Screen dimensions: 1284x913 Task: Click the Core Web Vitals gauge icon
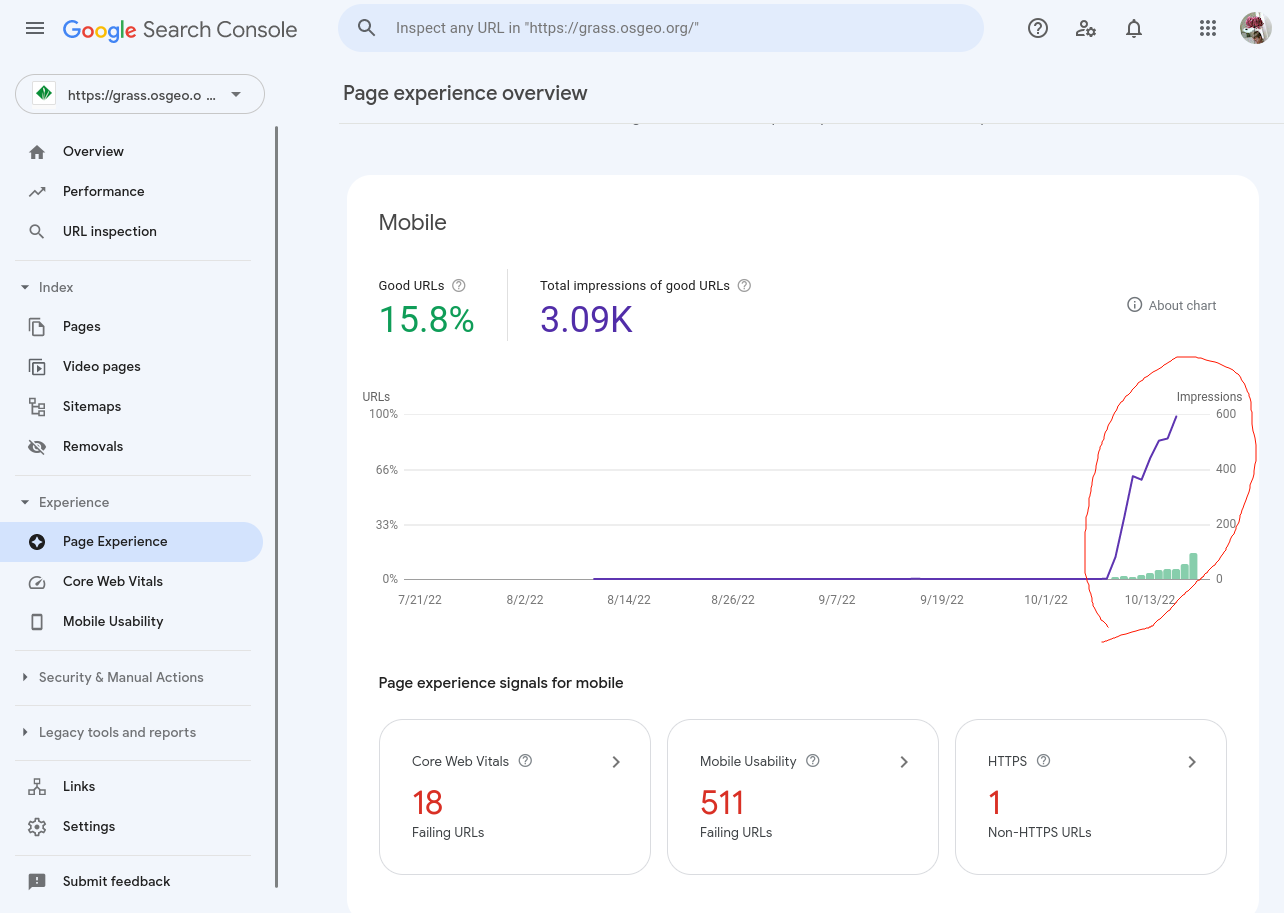[37, 582]
